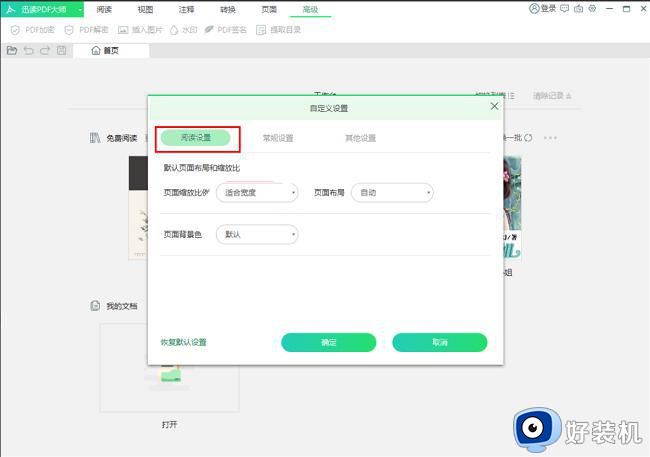Click the 打开 document thumbnail

click(x=169, y=368)
